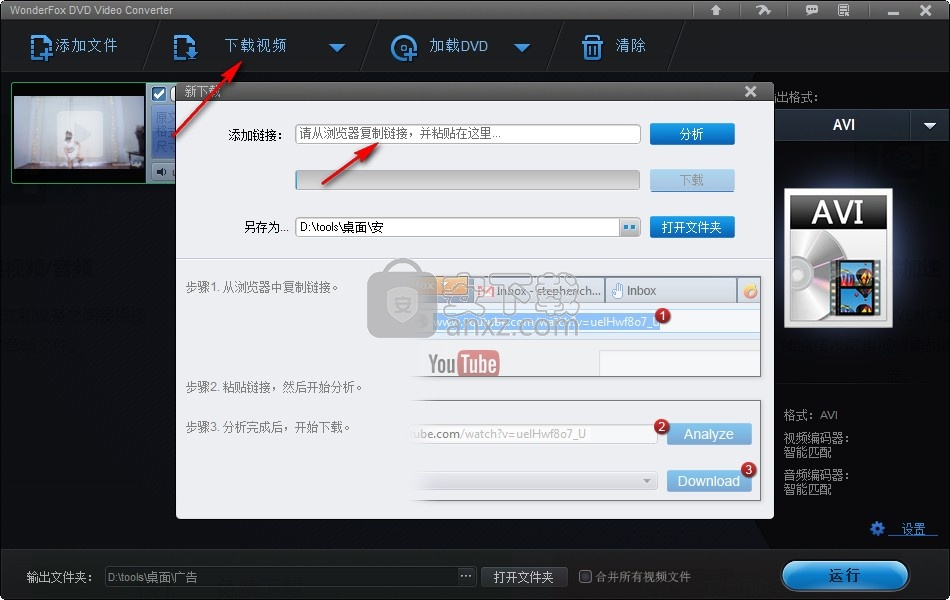Click the 视频编码器 label text
Viewport: 950px width, 600px height.
click(815, 438)
